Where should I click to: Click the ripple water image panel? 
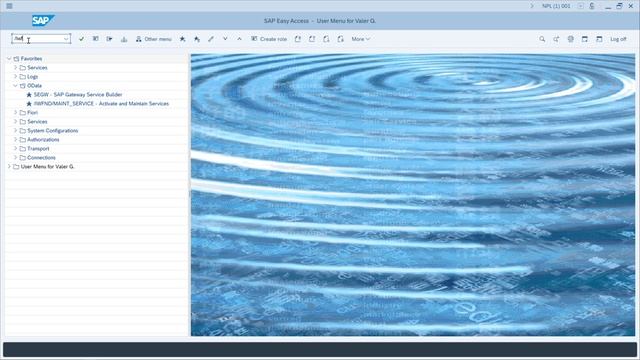pyautogui.click(x=413, y=195)
